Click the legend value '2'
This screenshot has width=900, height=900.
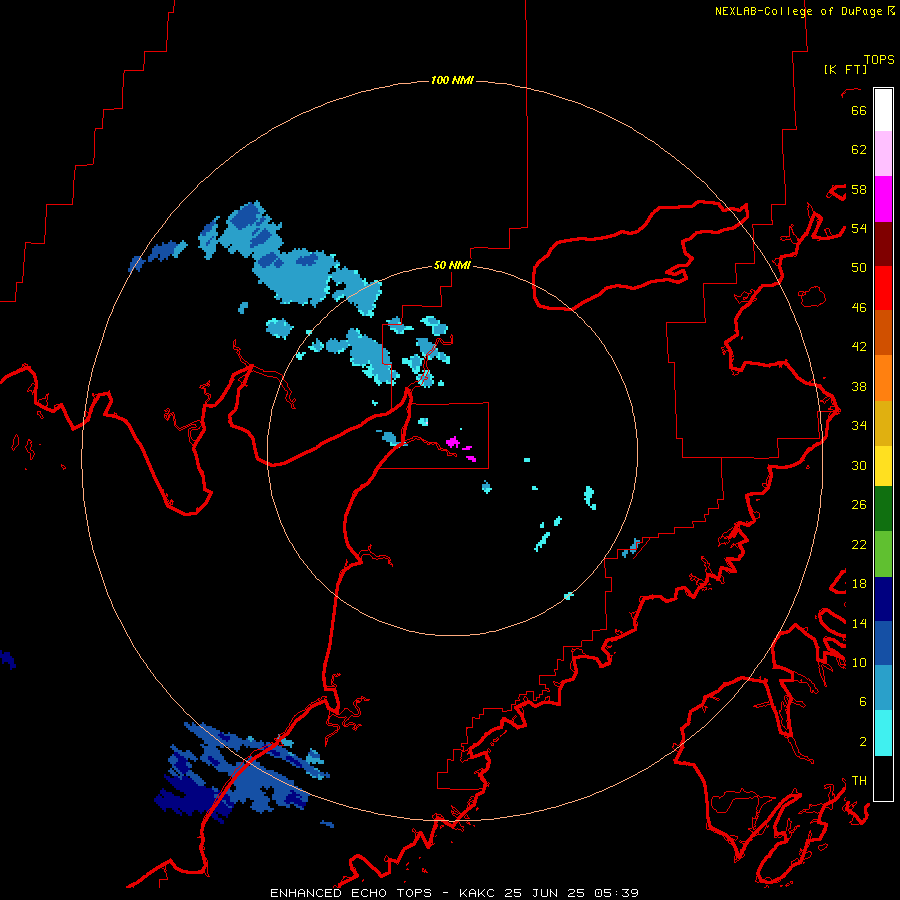click(x=862, y=741)
